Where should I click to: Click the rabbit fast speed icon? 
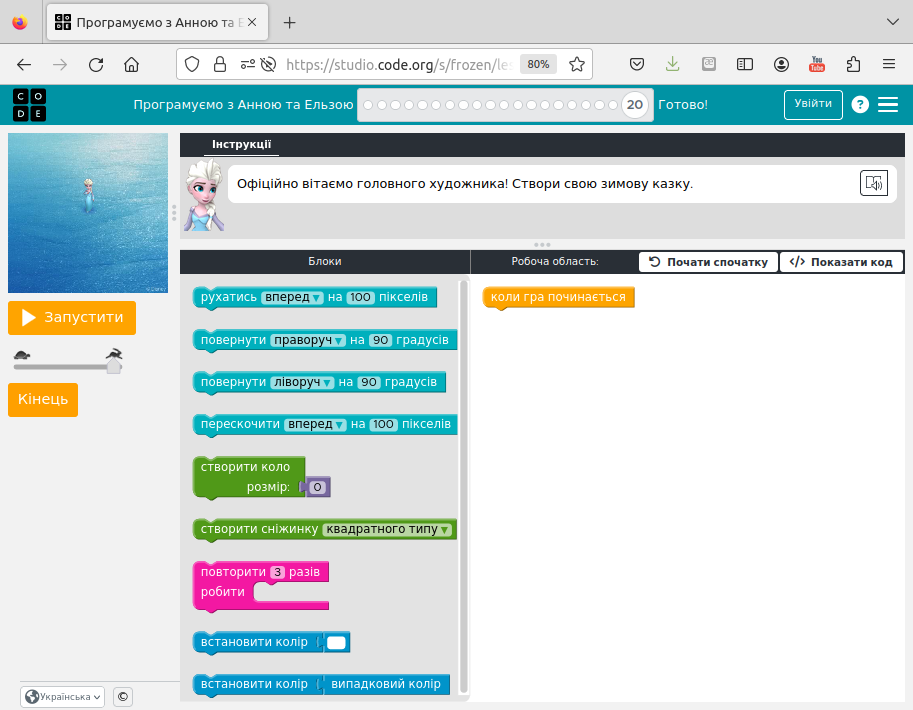(x=114, y=354)
